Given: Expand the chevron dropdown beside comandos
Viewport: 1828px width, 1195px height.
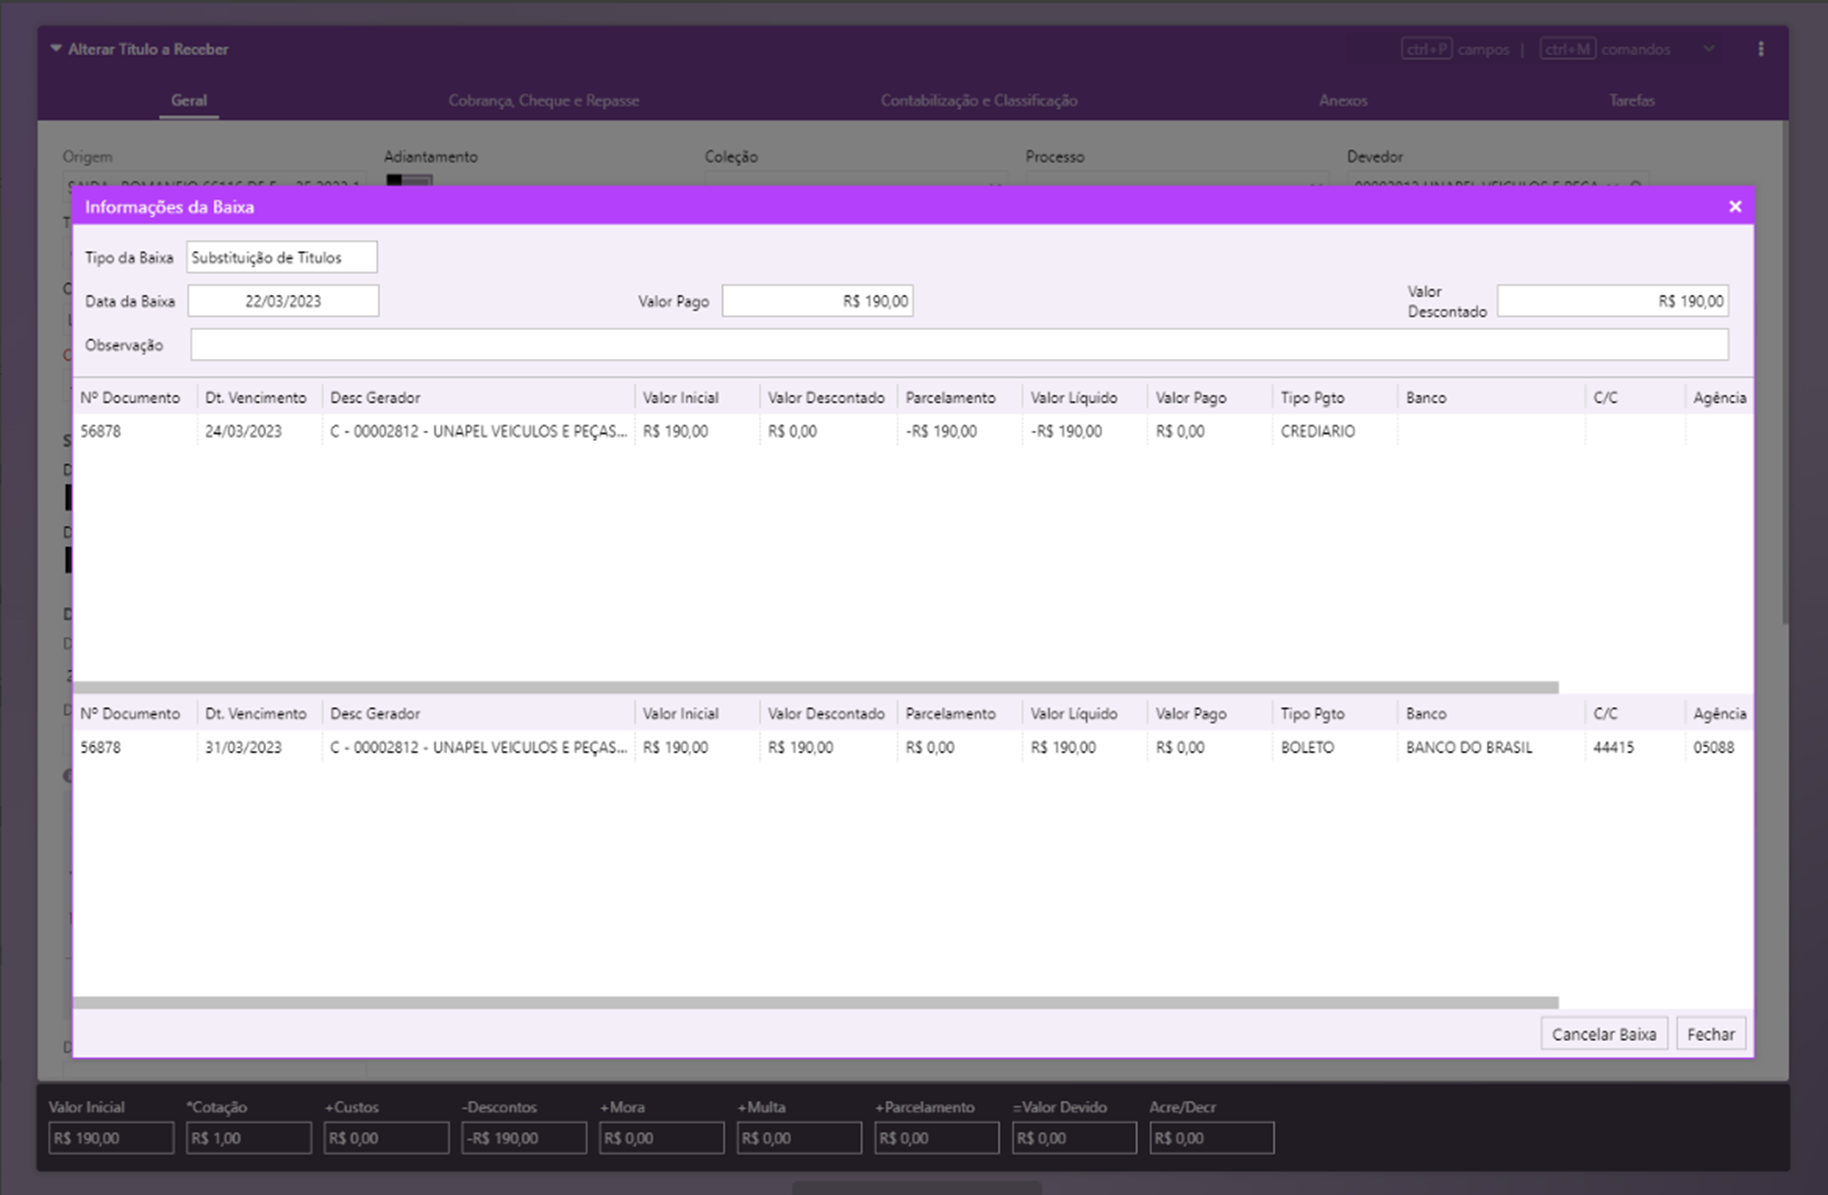Looking at the screenshot, I should point(1709,49).
